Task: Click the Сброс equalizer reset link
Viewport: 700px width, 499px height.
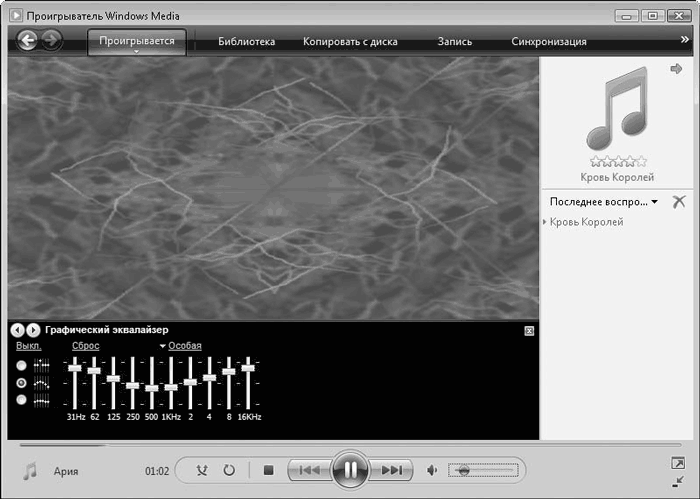Action: pos(86,346)
